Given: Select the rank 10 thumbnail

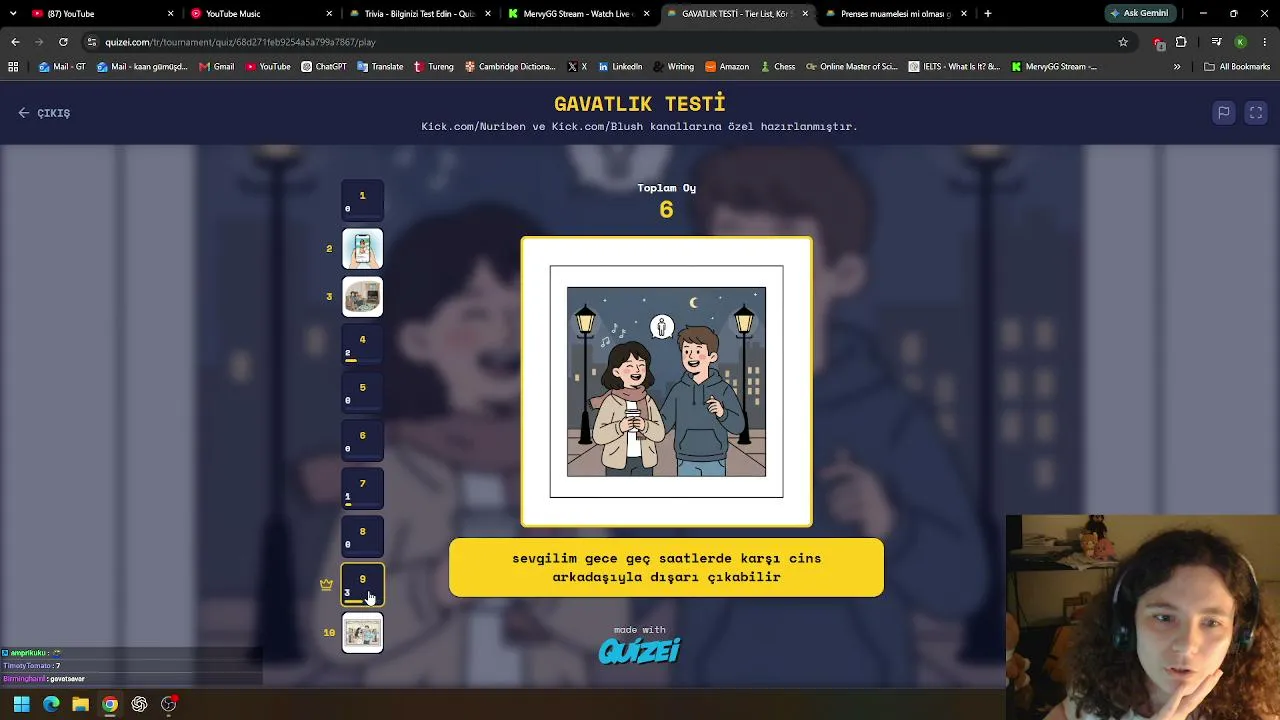Looking at the screenshot, I should click(x=362, y=633).
